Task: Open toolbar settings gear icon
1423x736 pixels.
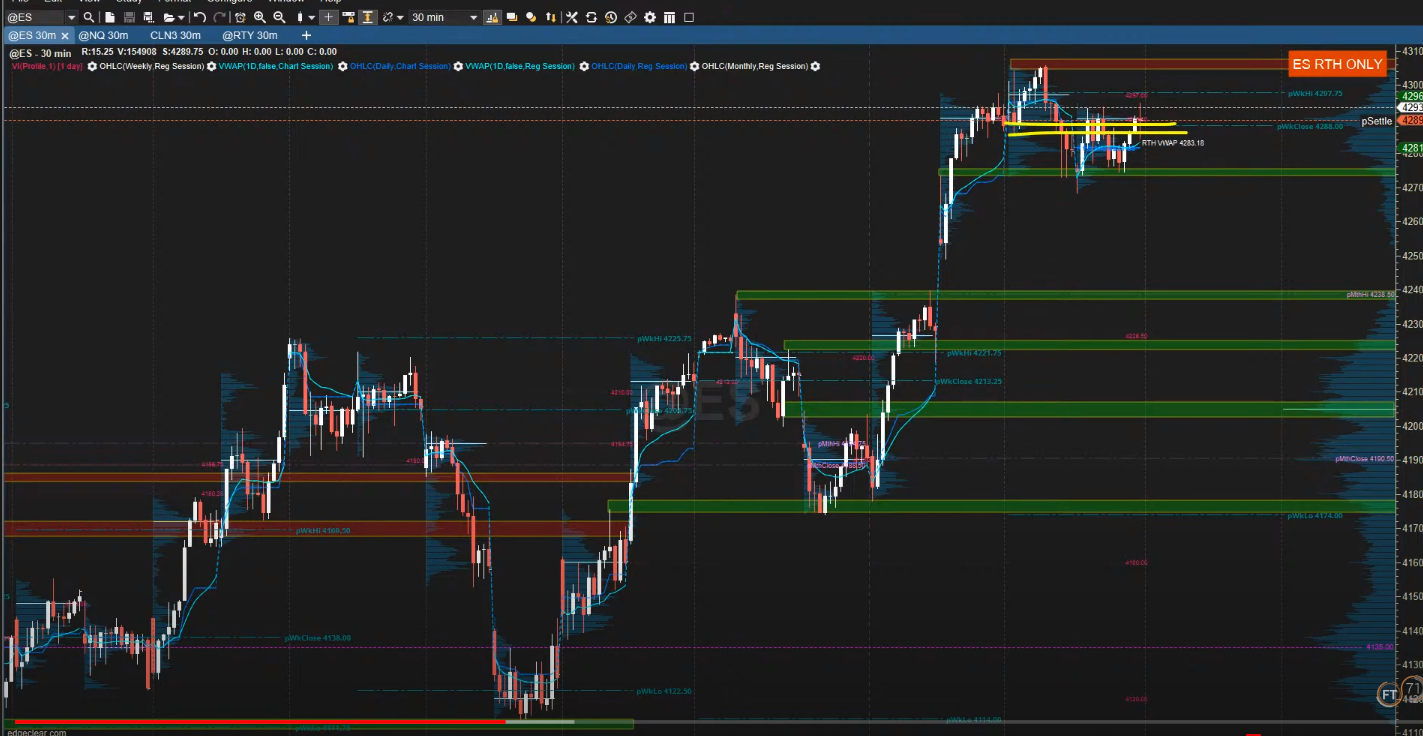Action: pyautogui.click(x=650, y=17)
